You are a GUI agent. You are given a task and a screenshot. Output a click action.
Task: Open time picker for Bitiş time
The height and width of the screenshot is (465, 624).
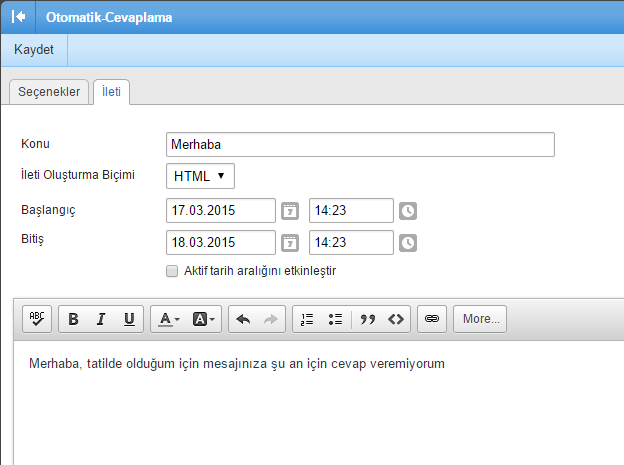(408, 243)
